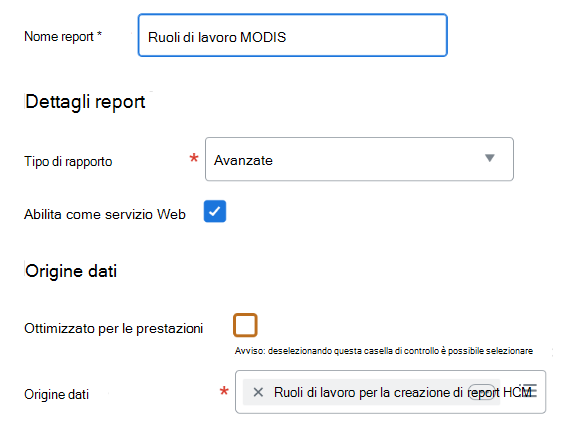Remove the selected Origine dati item

(x=258, y=392)
